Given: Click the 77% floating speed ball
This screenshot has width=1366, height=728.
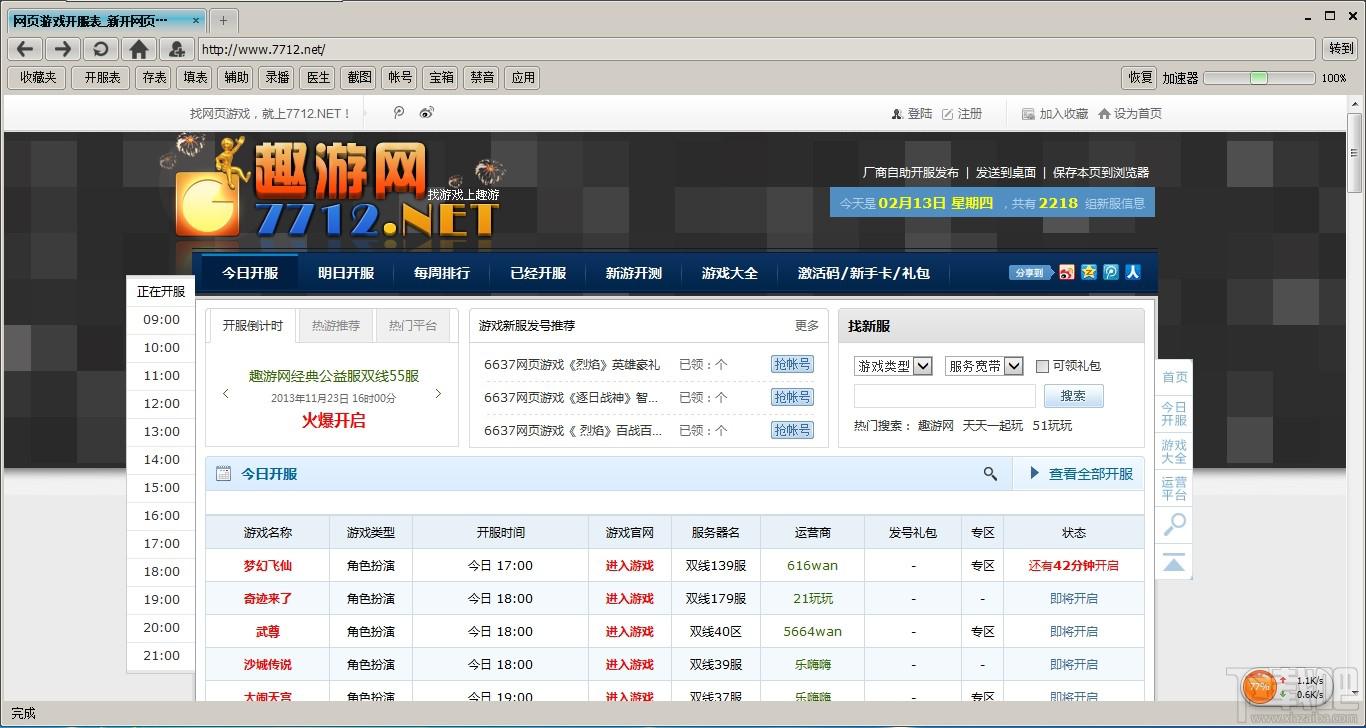Looking at the screenshot, I should [1259, 687].
